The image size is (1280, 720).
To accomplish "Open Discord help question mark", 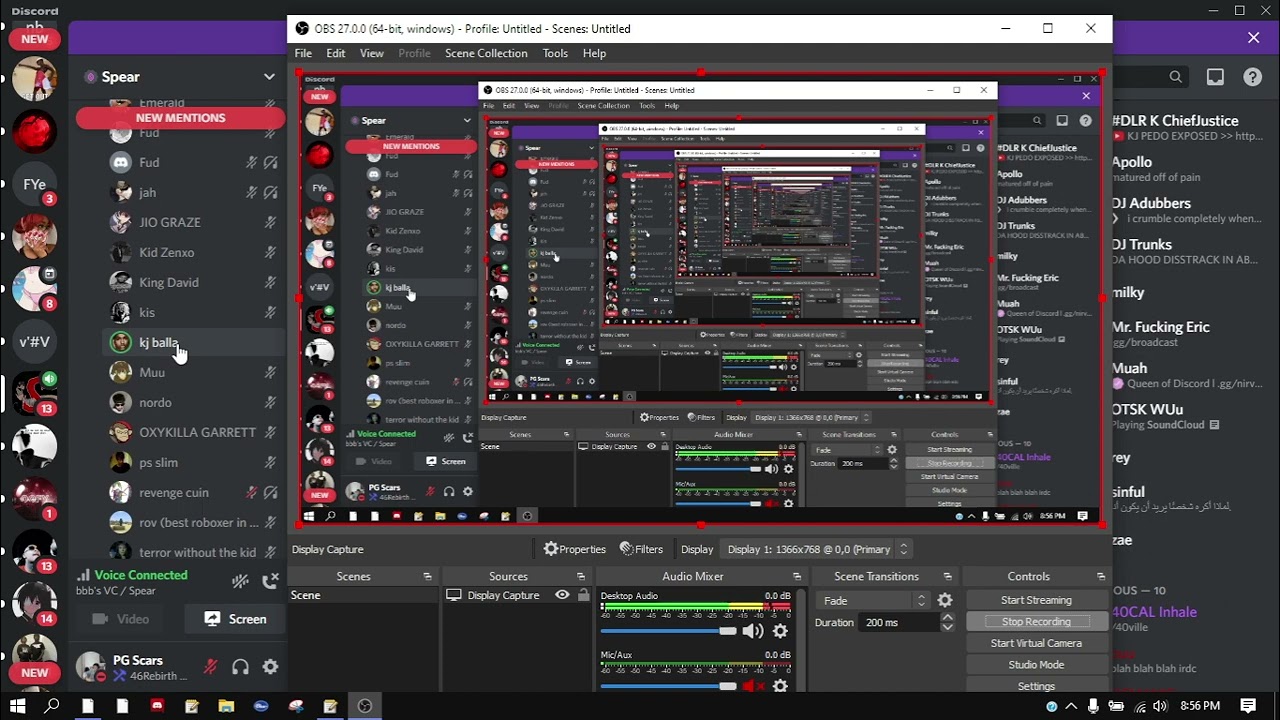I will click(x=1252, y=77).
